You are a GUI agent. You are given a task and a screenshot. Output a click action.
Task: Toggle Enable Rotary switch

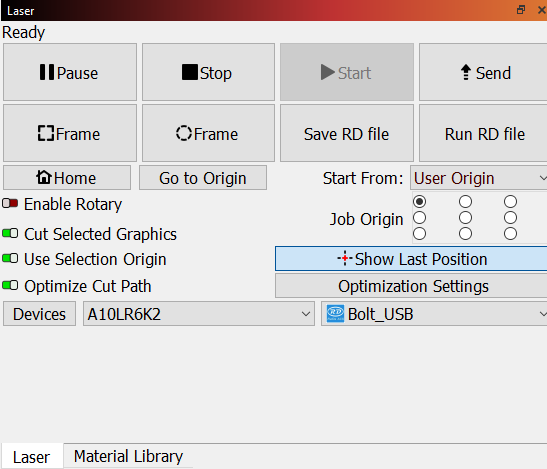10,203
